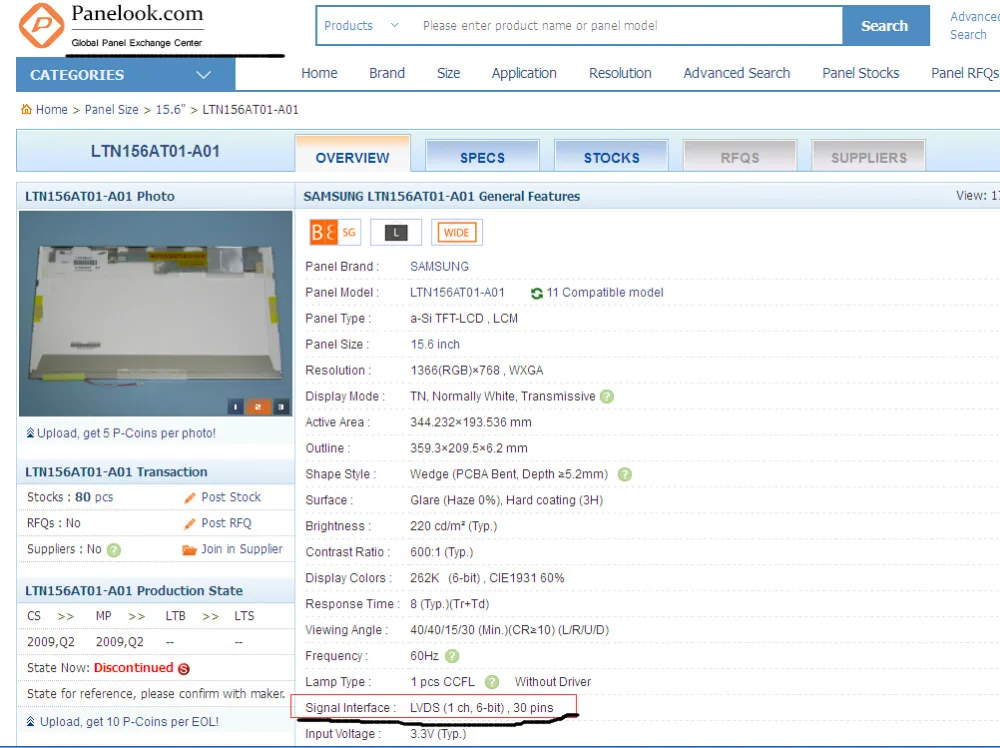Screen dimensions: 1000x748
Task: Open the Brand nav menu
Action: tap(386, 73)
